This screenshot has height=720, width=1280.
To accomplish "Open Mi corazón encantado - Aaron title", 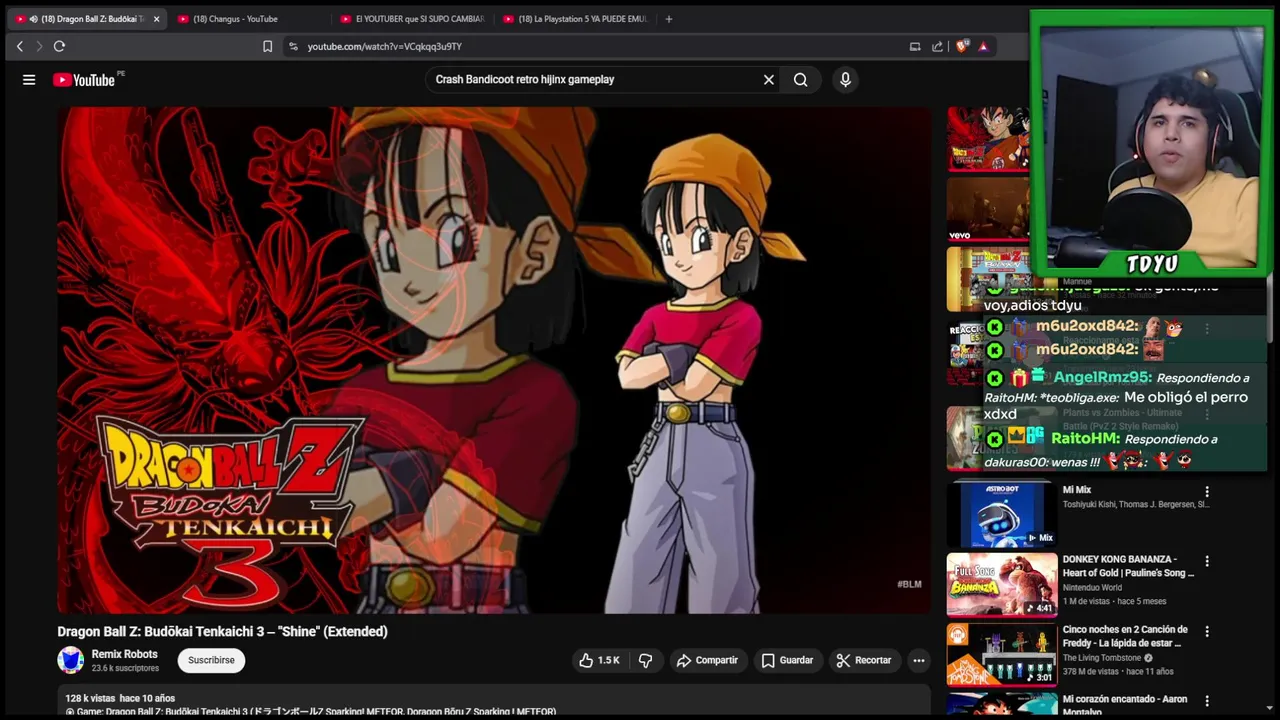I will [1125, 705].
